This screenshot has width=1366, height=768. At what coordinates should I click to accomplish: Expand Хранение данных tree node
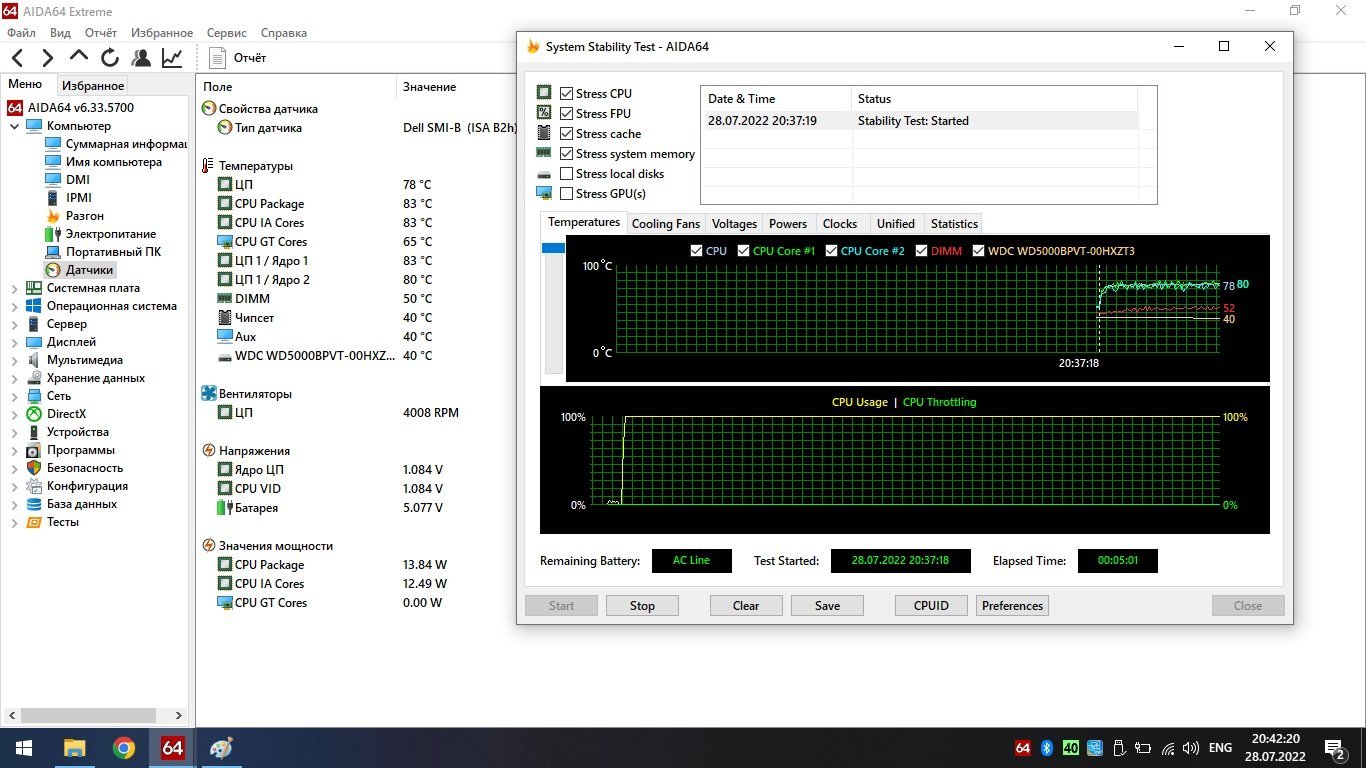[x=14, y=378]
